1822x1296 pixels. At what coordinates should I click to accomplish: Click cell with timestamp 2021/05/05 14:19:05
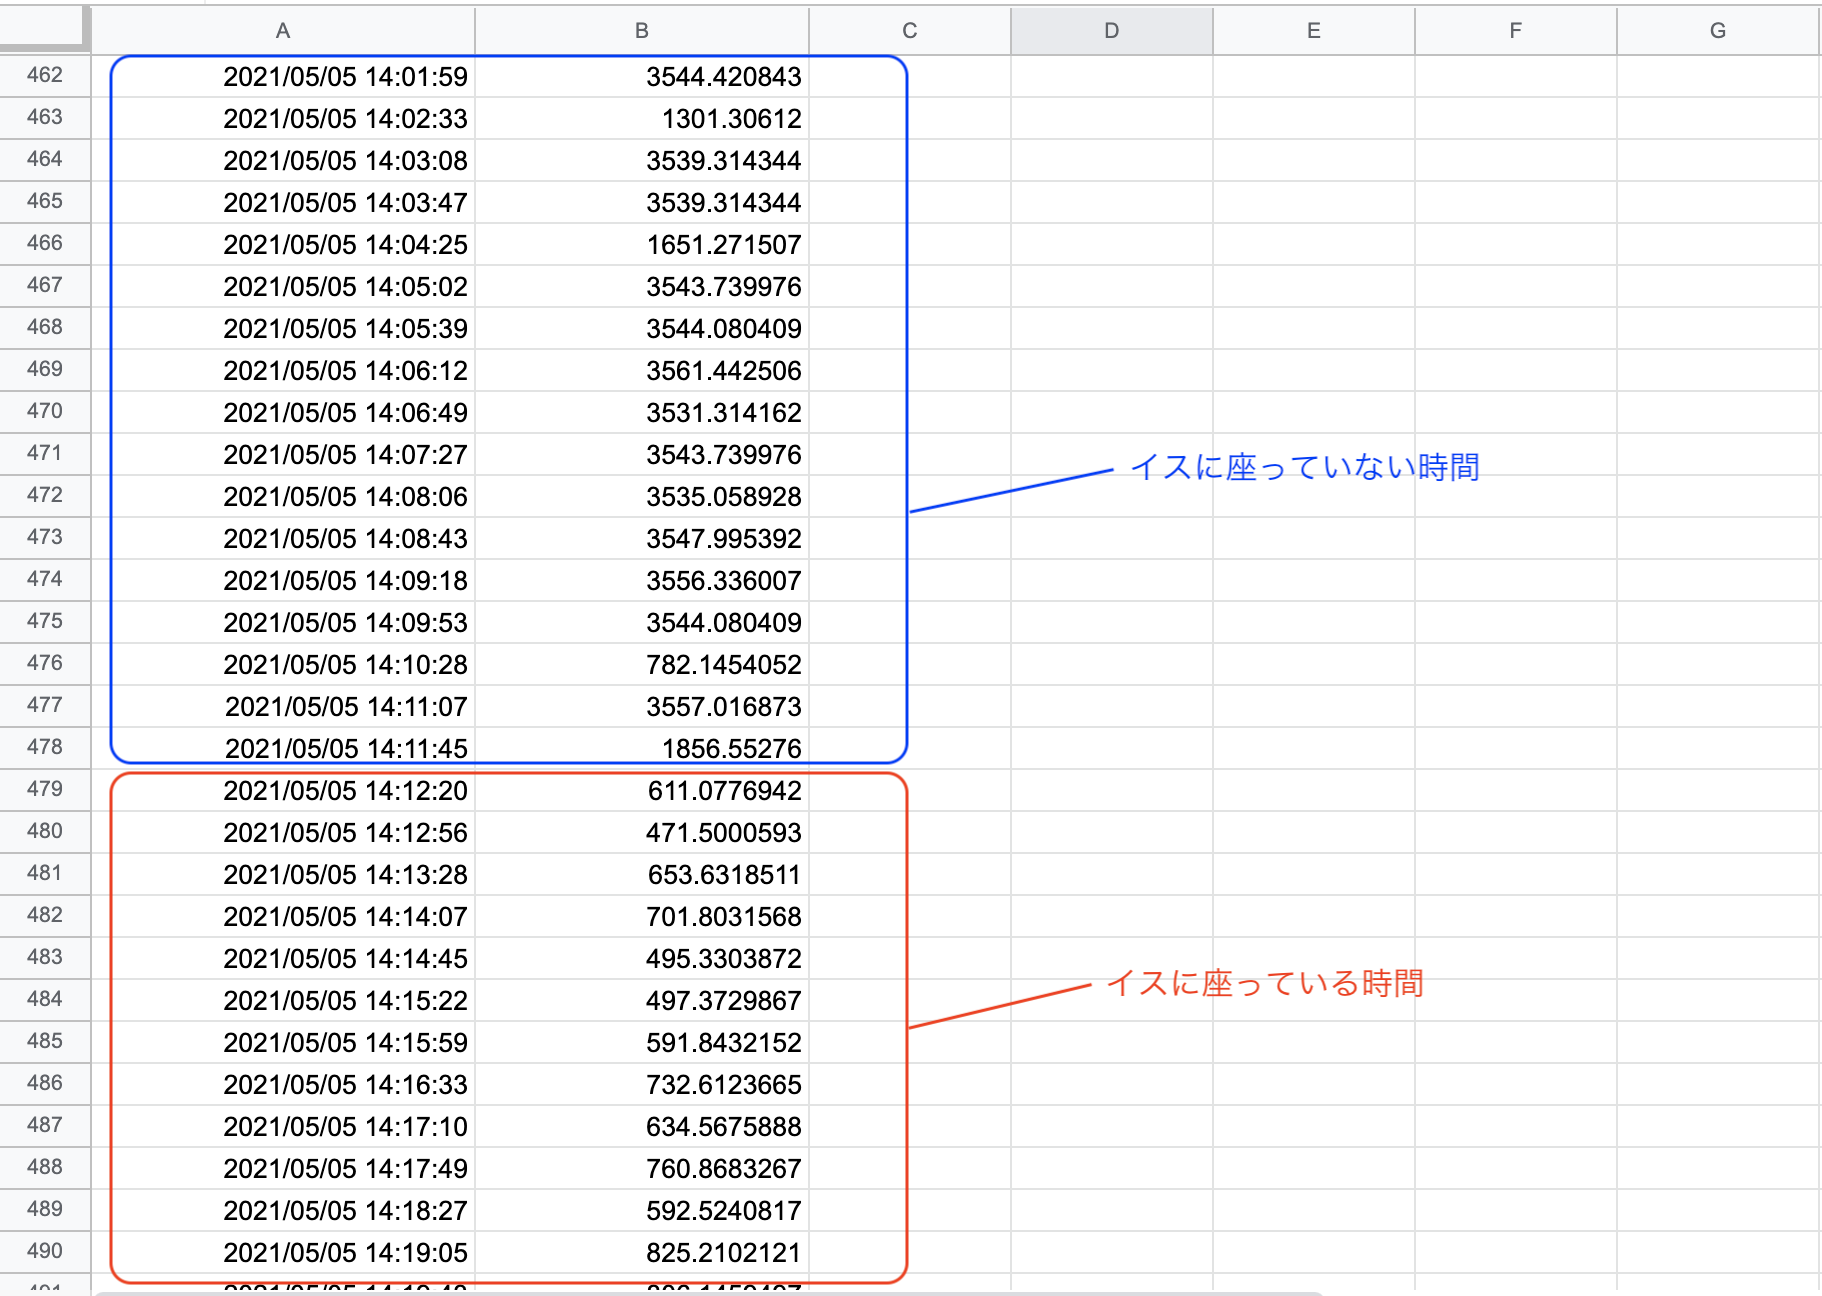point(345,1253)
